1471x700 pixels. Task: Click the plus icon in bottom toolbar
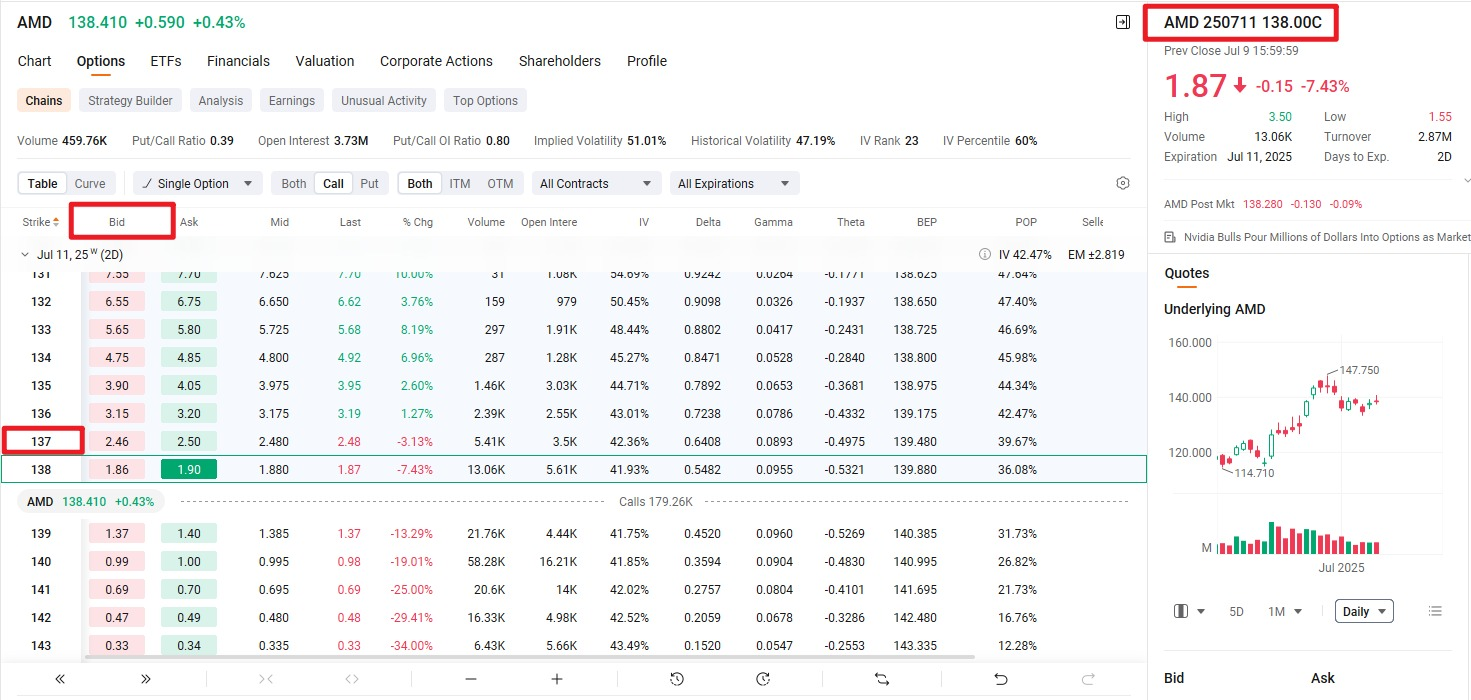(557, 679)
